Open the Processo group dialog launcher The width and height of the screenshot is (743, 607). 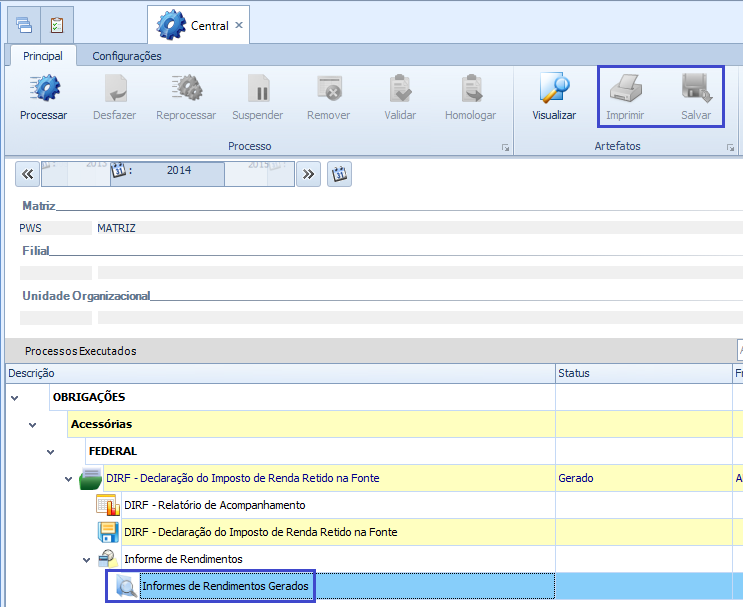click(x=505, y=148)
